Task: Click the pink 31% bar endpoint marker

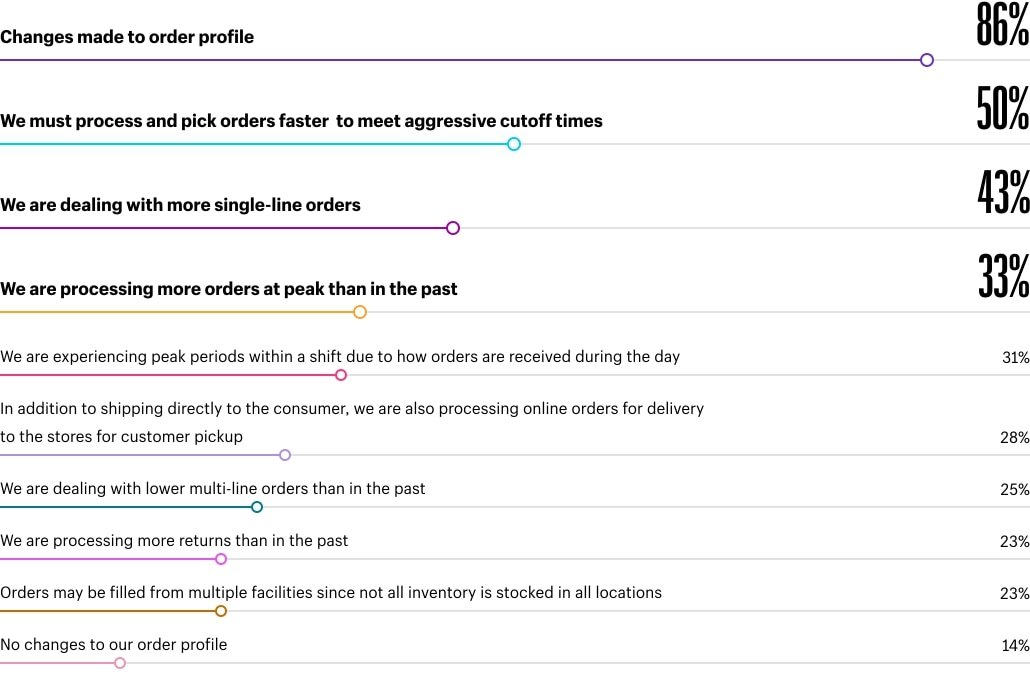Action: [341, 375]
